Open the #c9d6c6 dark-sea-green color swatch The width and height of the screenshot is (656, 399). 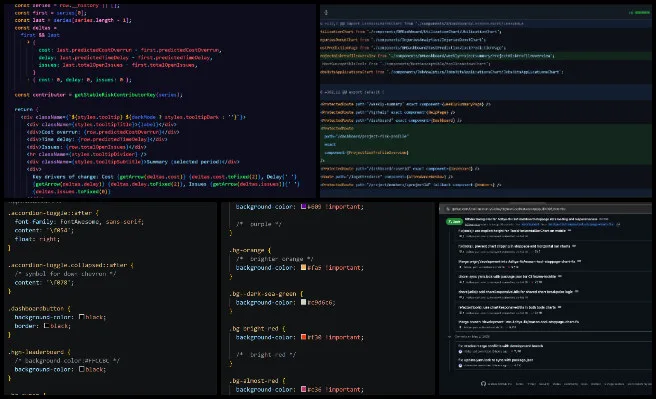pyautogui.click(x=304, y=302)
